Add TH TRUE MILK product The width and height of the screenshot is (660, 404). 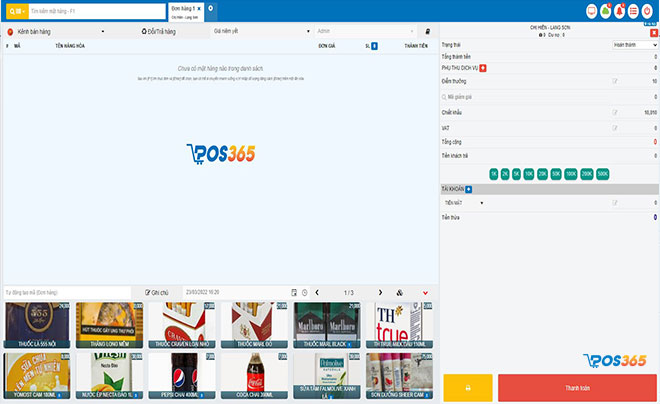(x=399, y=325)
